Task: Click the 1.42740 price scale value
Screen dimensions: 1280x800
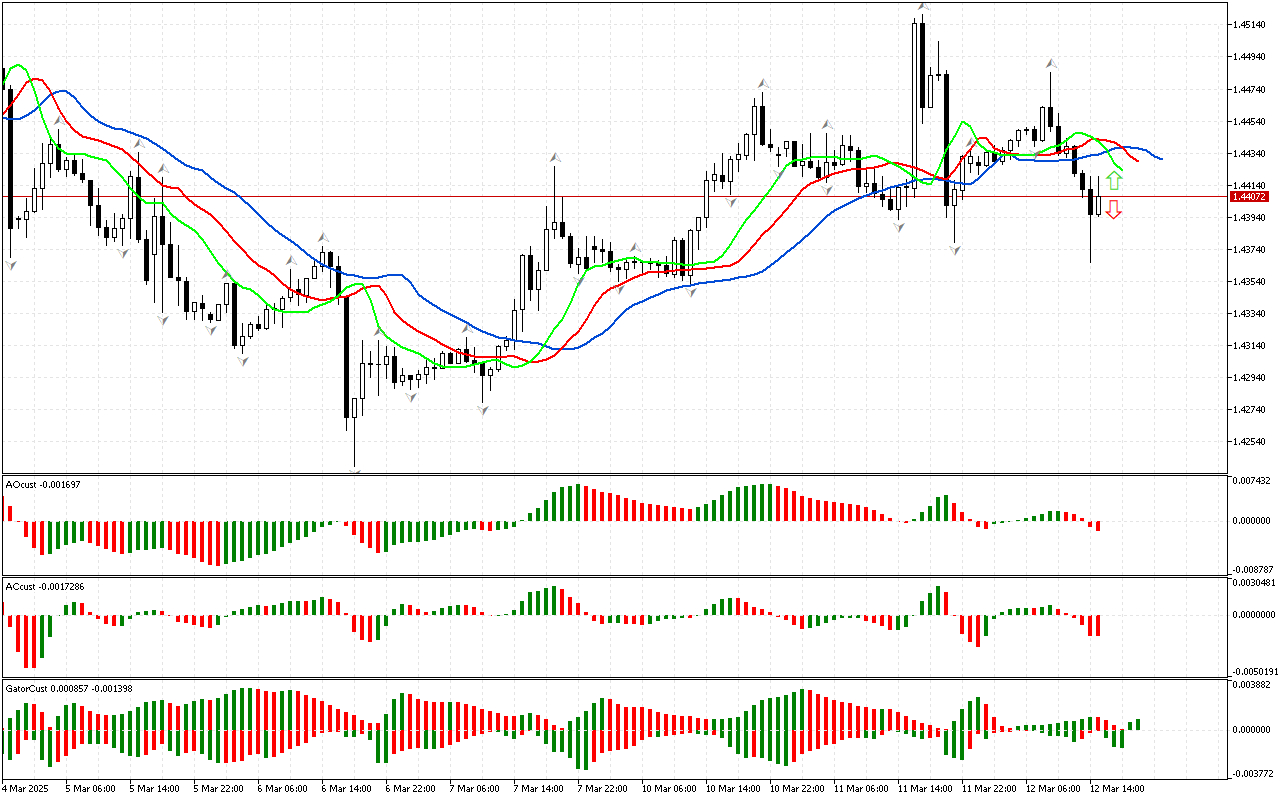Action: 1250,410
